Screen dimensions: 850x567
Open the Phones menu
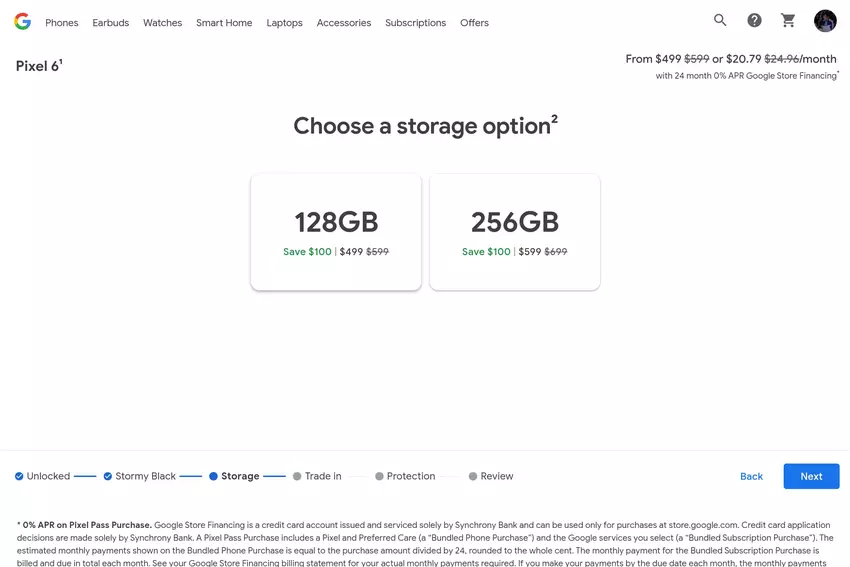pos(62,23)
